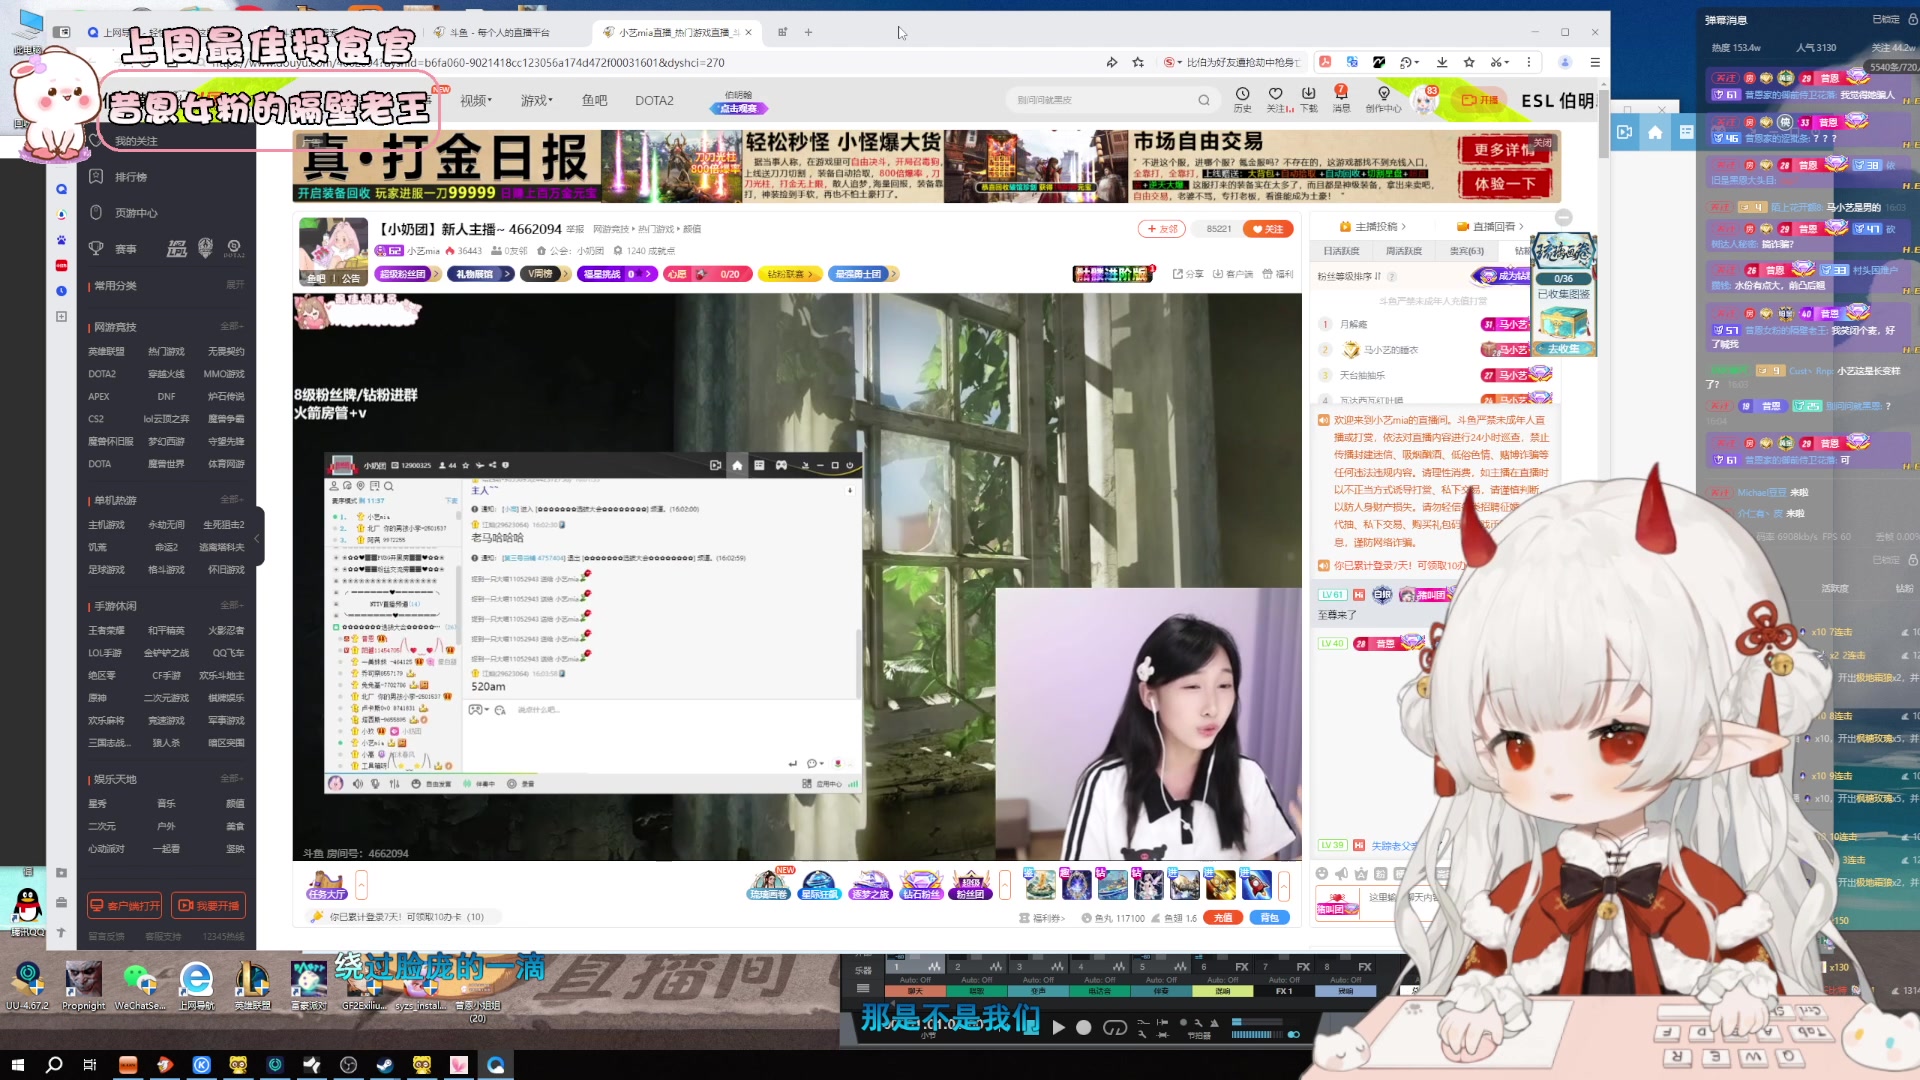Open the browser hamburger menu icon
This screenshot has width=1920, height=1080.
[x=1595, y=62]
